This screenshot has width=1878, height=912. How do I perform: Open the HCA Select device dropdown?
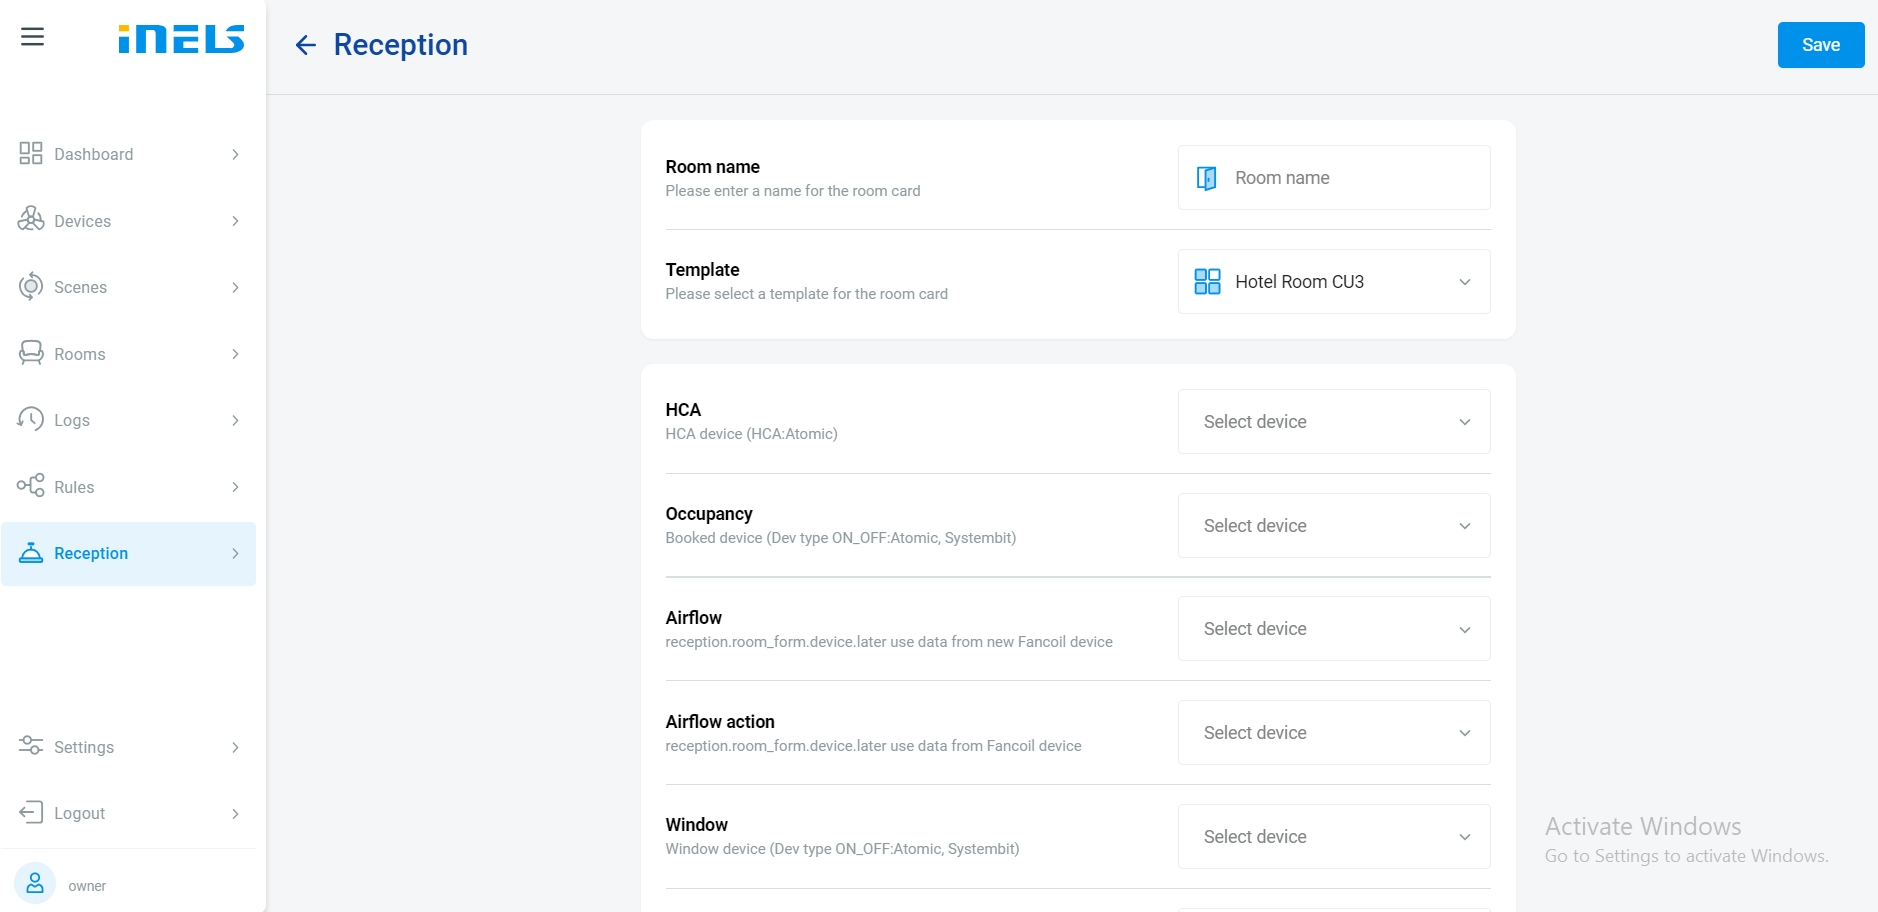coord(1333,422)
